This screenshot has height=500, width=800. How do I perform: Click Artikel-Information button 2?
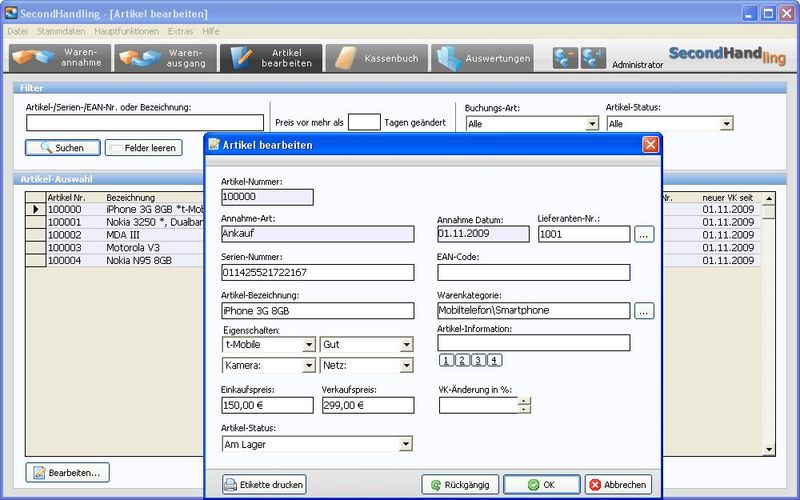462,360
